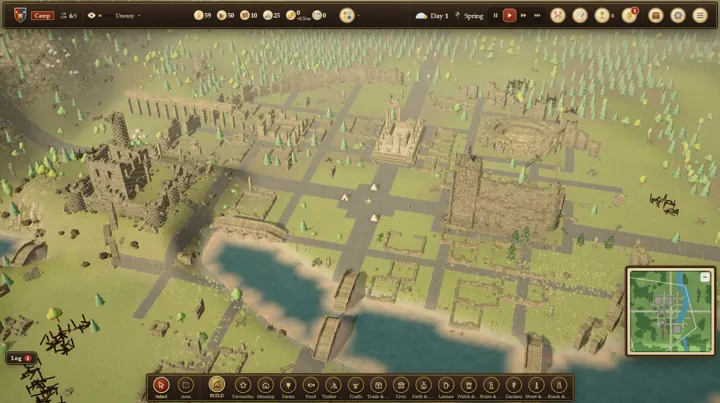Open the main hamburger menu
Screen dimensions: 720x403
click(700, 16)
